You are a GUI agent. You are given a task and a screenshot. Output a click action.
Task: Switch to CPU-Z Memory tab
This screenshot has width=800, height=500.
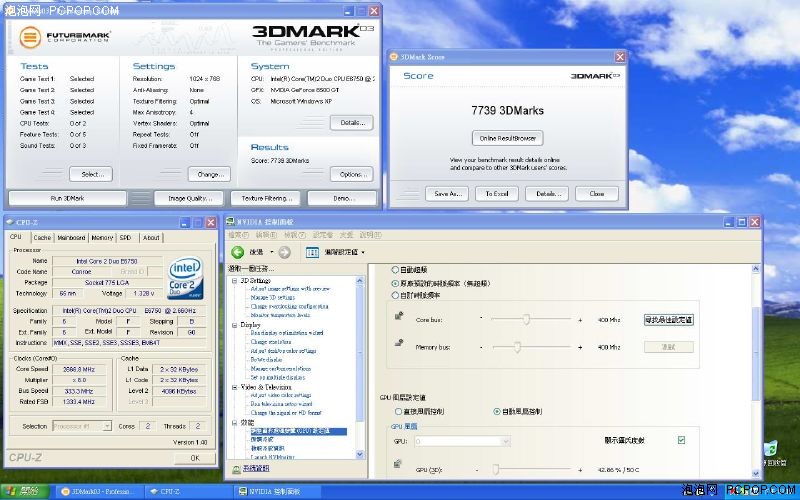click(102, 238)
